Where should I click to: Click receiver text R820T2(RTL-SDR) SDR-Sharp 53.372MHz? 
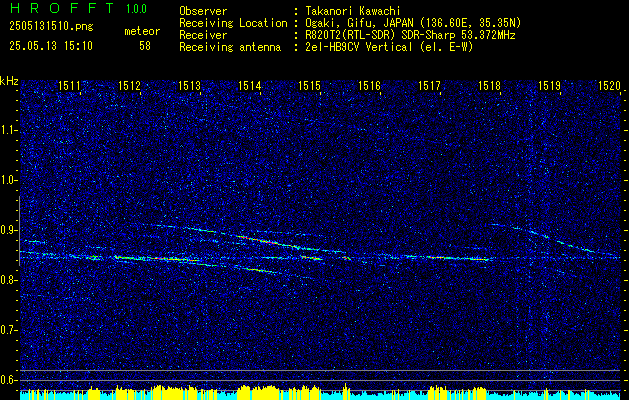410,35
